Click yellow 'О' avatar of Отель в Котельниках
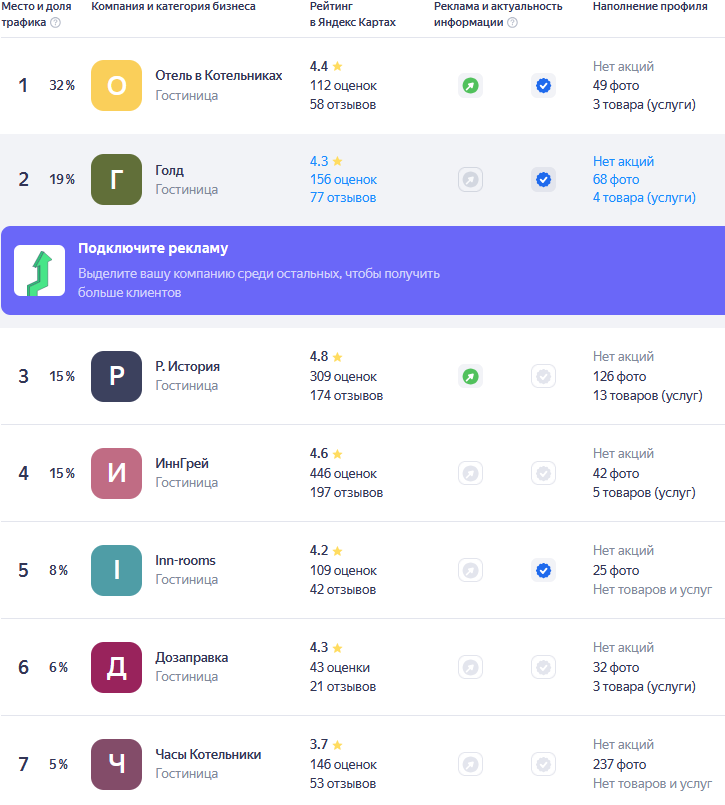 116,86
